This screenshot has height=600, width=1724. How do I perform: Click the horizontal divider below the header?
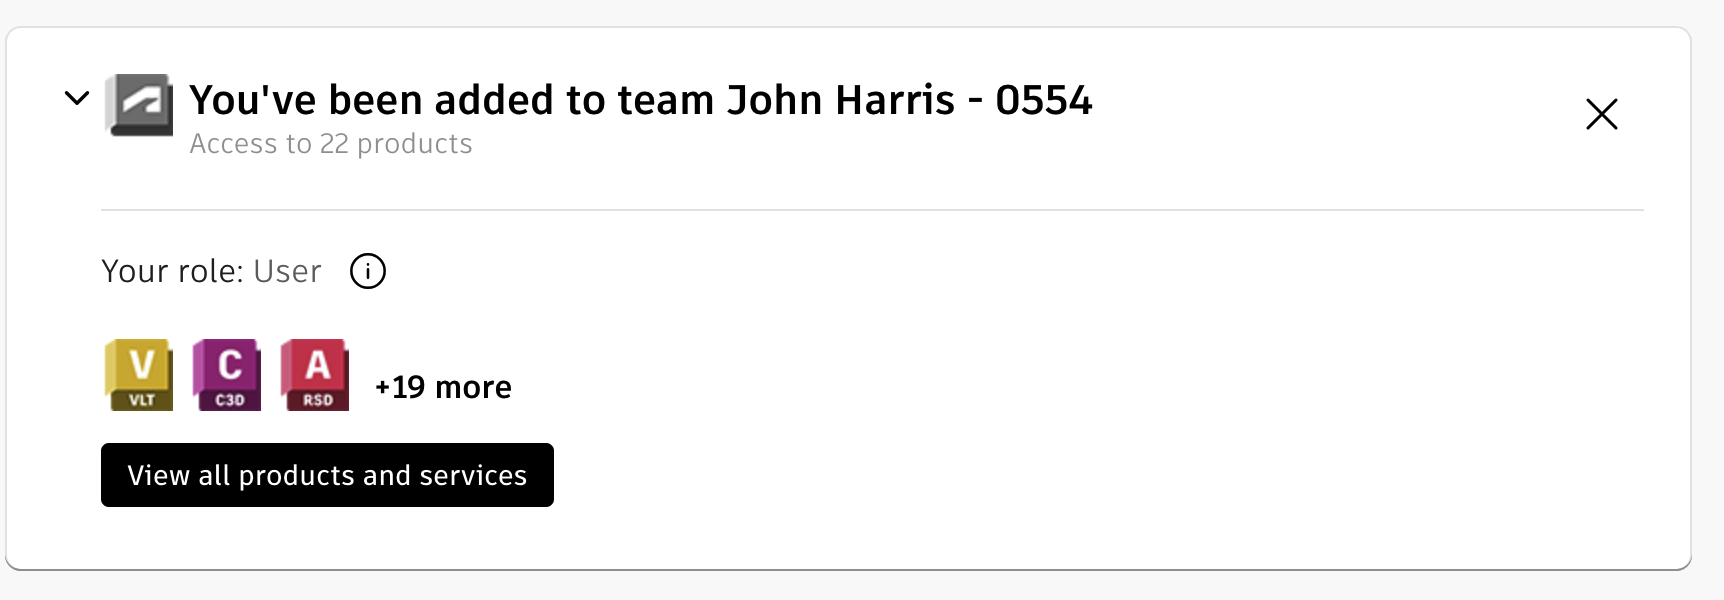tap(872, 210)
